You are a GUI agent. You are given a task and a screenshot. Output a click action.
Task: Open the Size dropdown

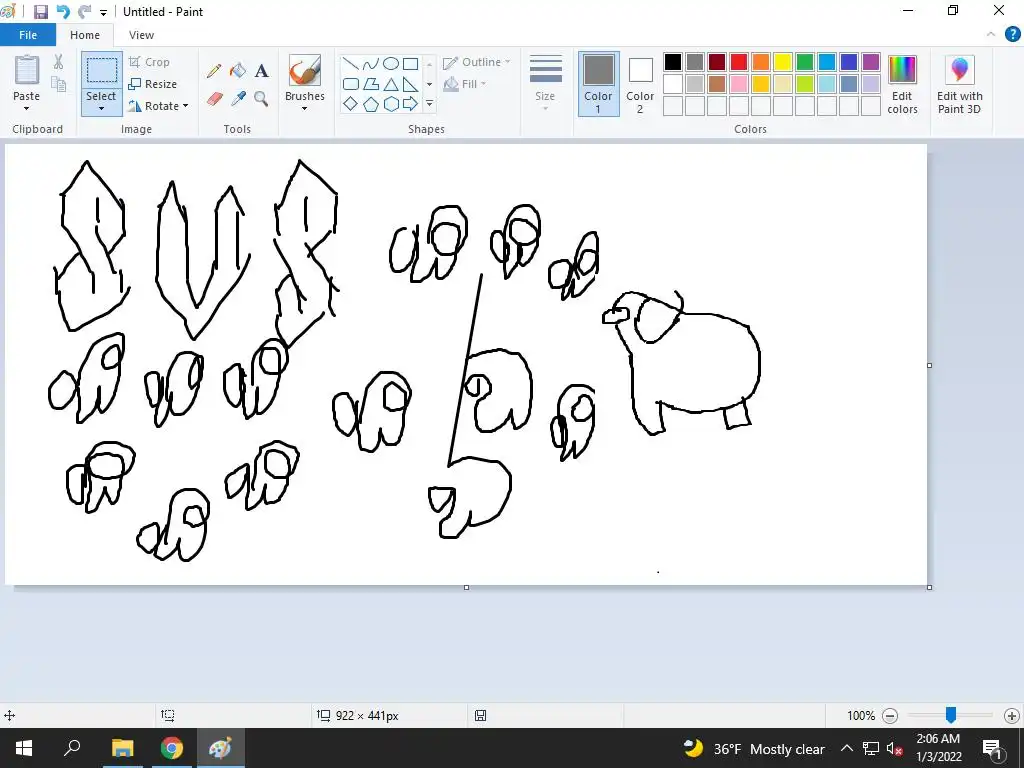(x=545, y=84)
